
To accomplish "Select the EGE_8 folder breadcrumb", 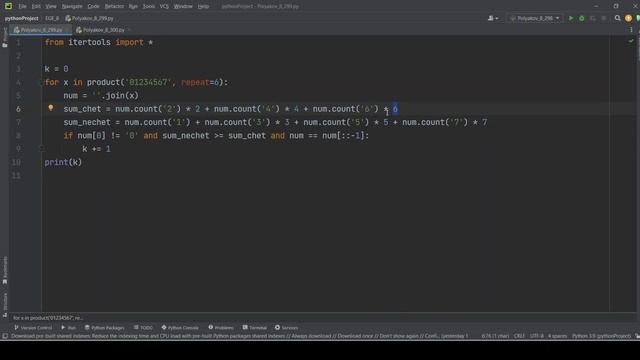I will tap(52, 18).
